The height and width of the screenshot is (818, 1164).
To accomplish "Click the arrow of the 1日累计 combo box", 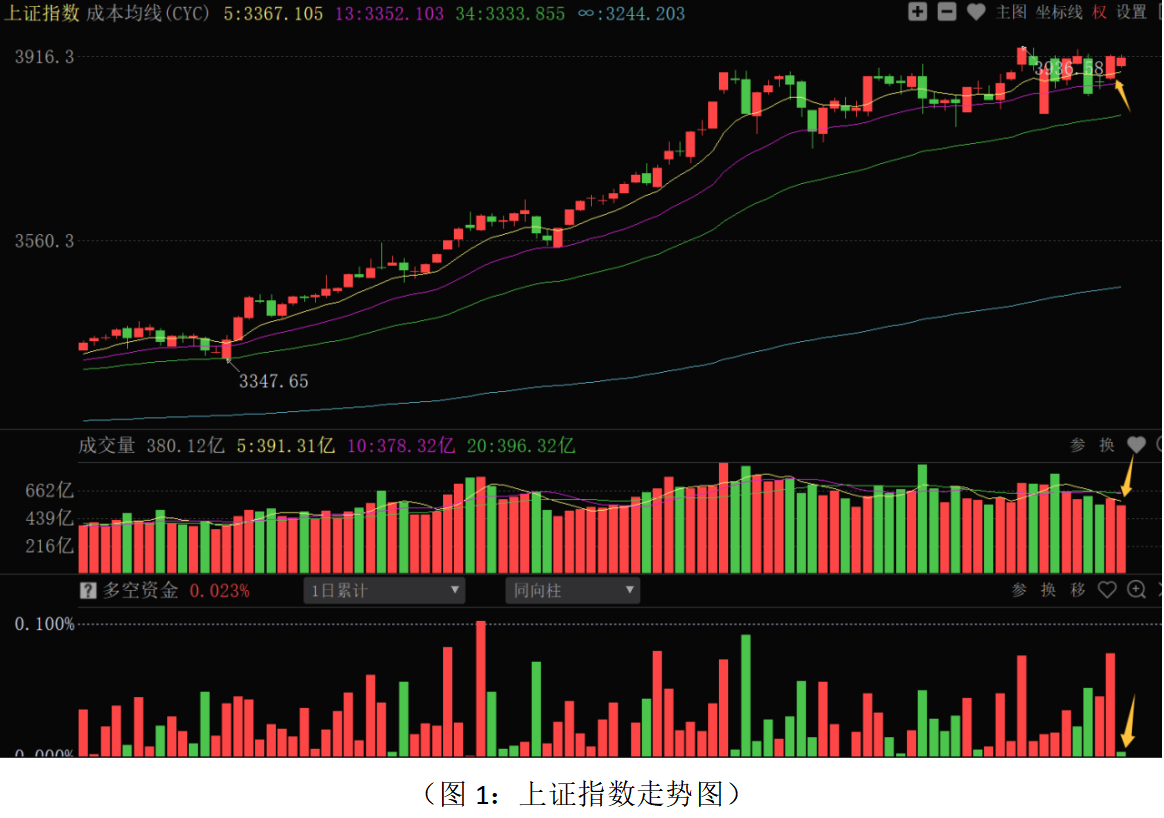I will (x=455, y=591).
